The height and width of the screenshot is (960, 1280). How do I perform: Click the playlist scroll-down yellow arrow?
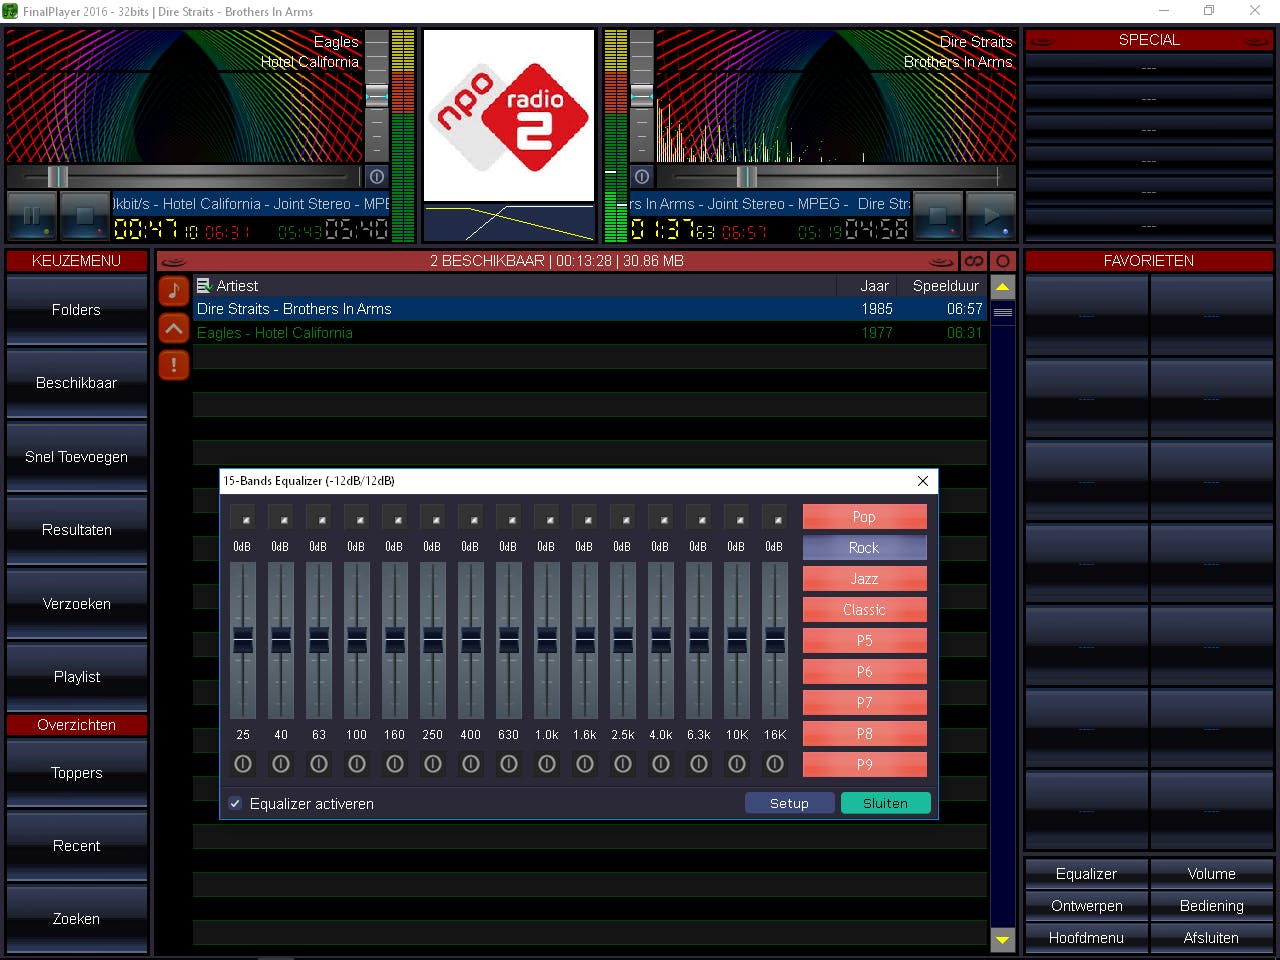click(1003, 940)
